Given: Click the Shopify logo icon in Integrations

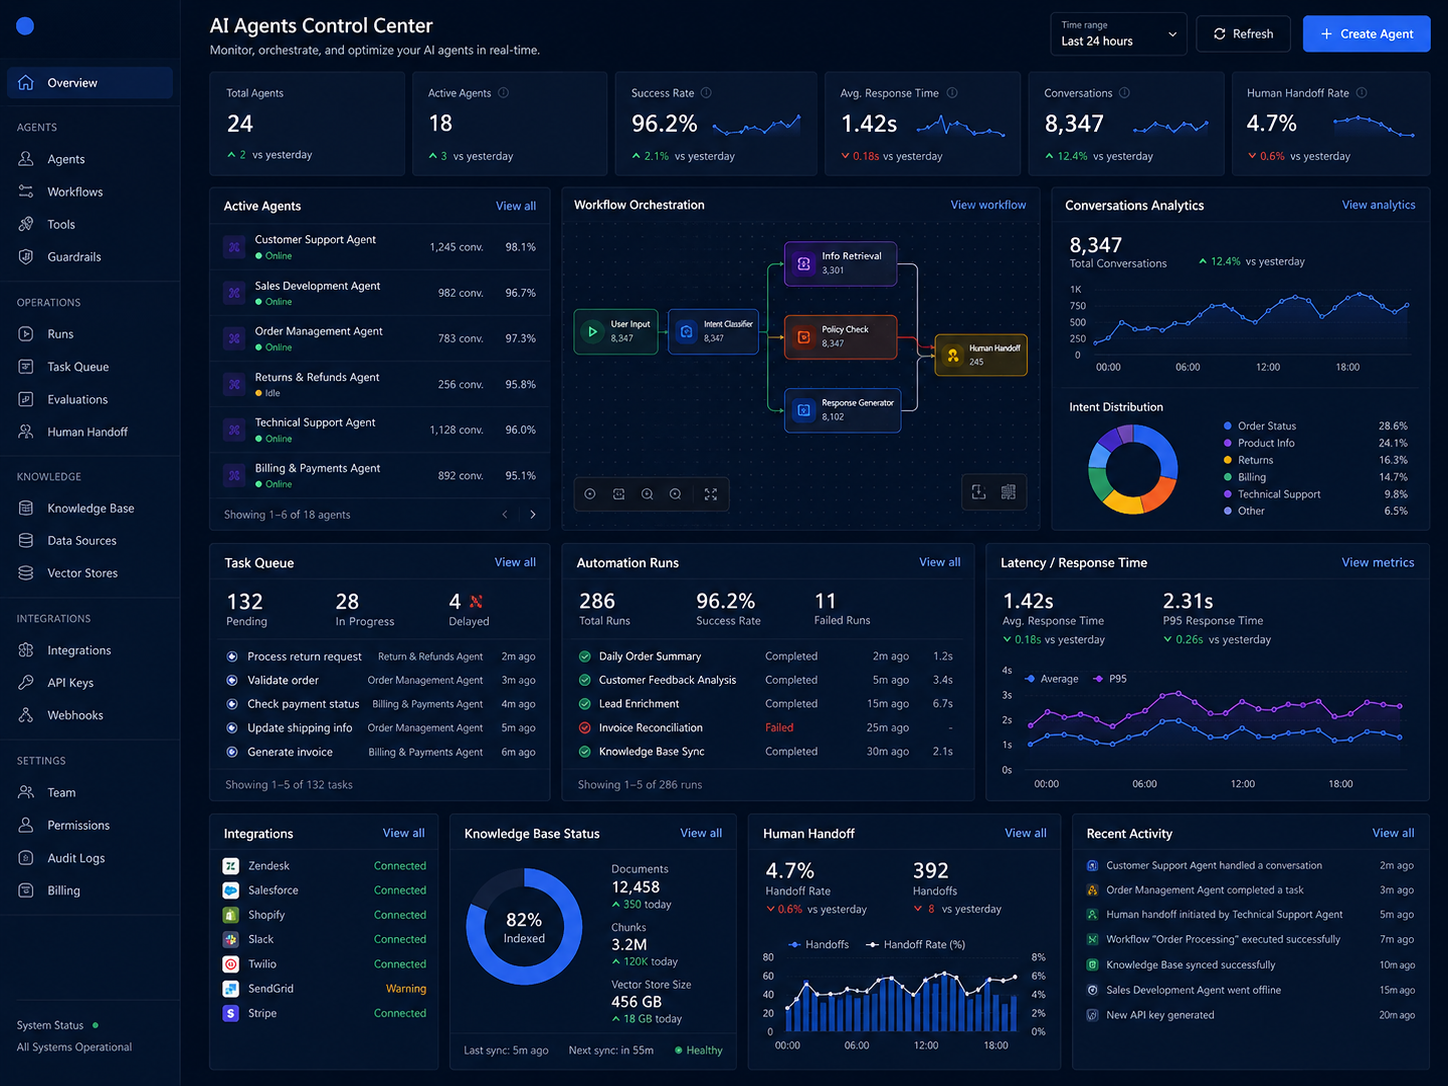Looking at the screenshot, I should coord(231,915).
